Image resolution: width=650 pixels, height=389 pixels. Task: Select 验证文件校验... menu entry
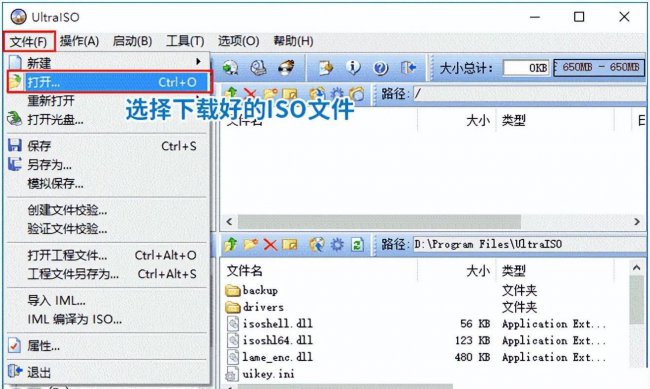point(107,229)
